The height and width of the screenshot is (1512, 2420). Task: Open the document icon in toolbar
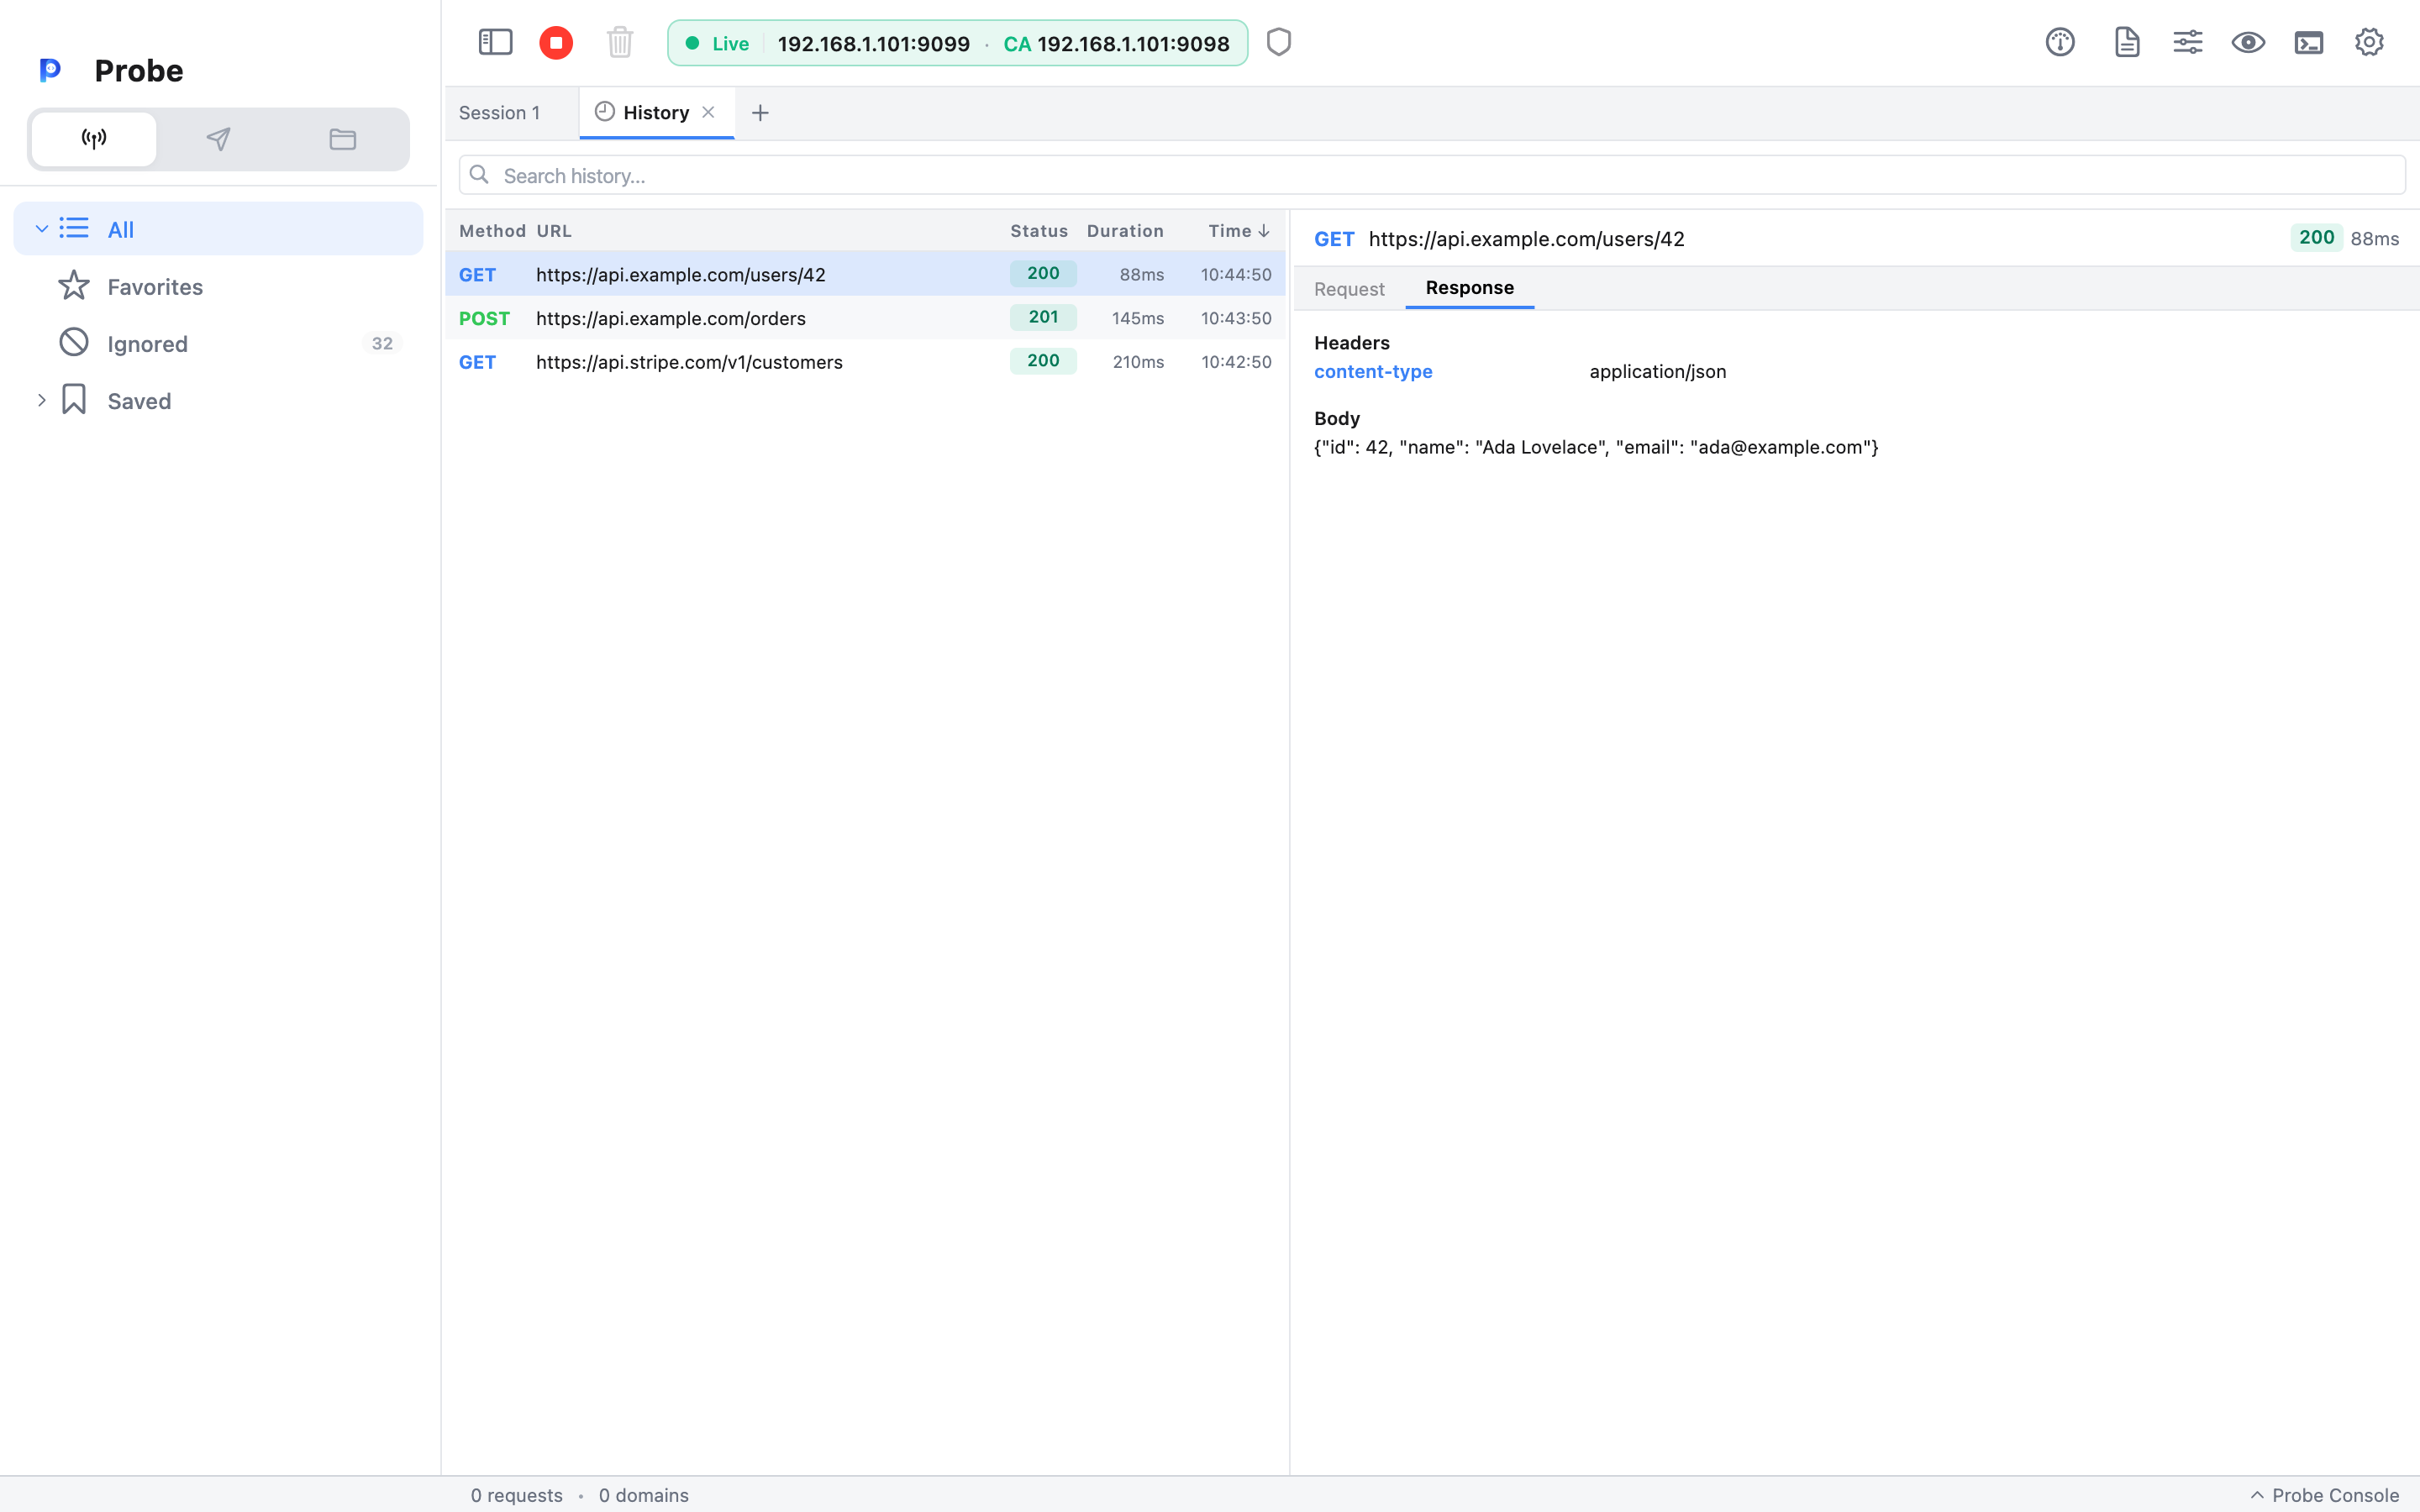[2127, 42]
